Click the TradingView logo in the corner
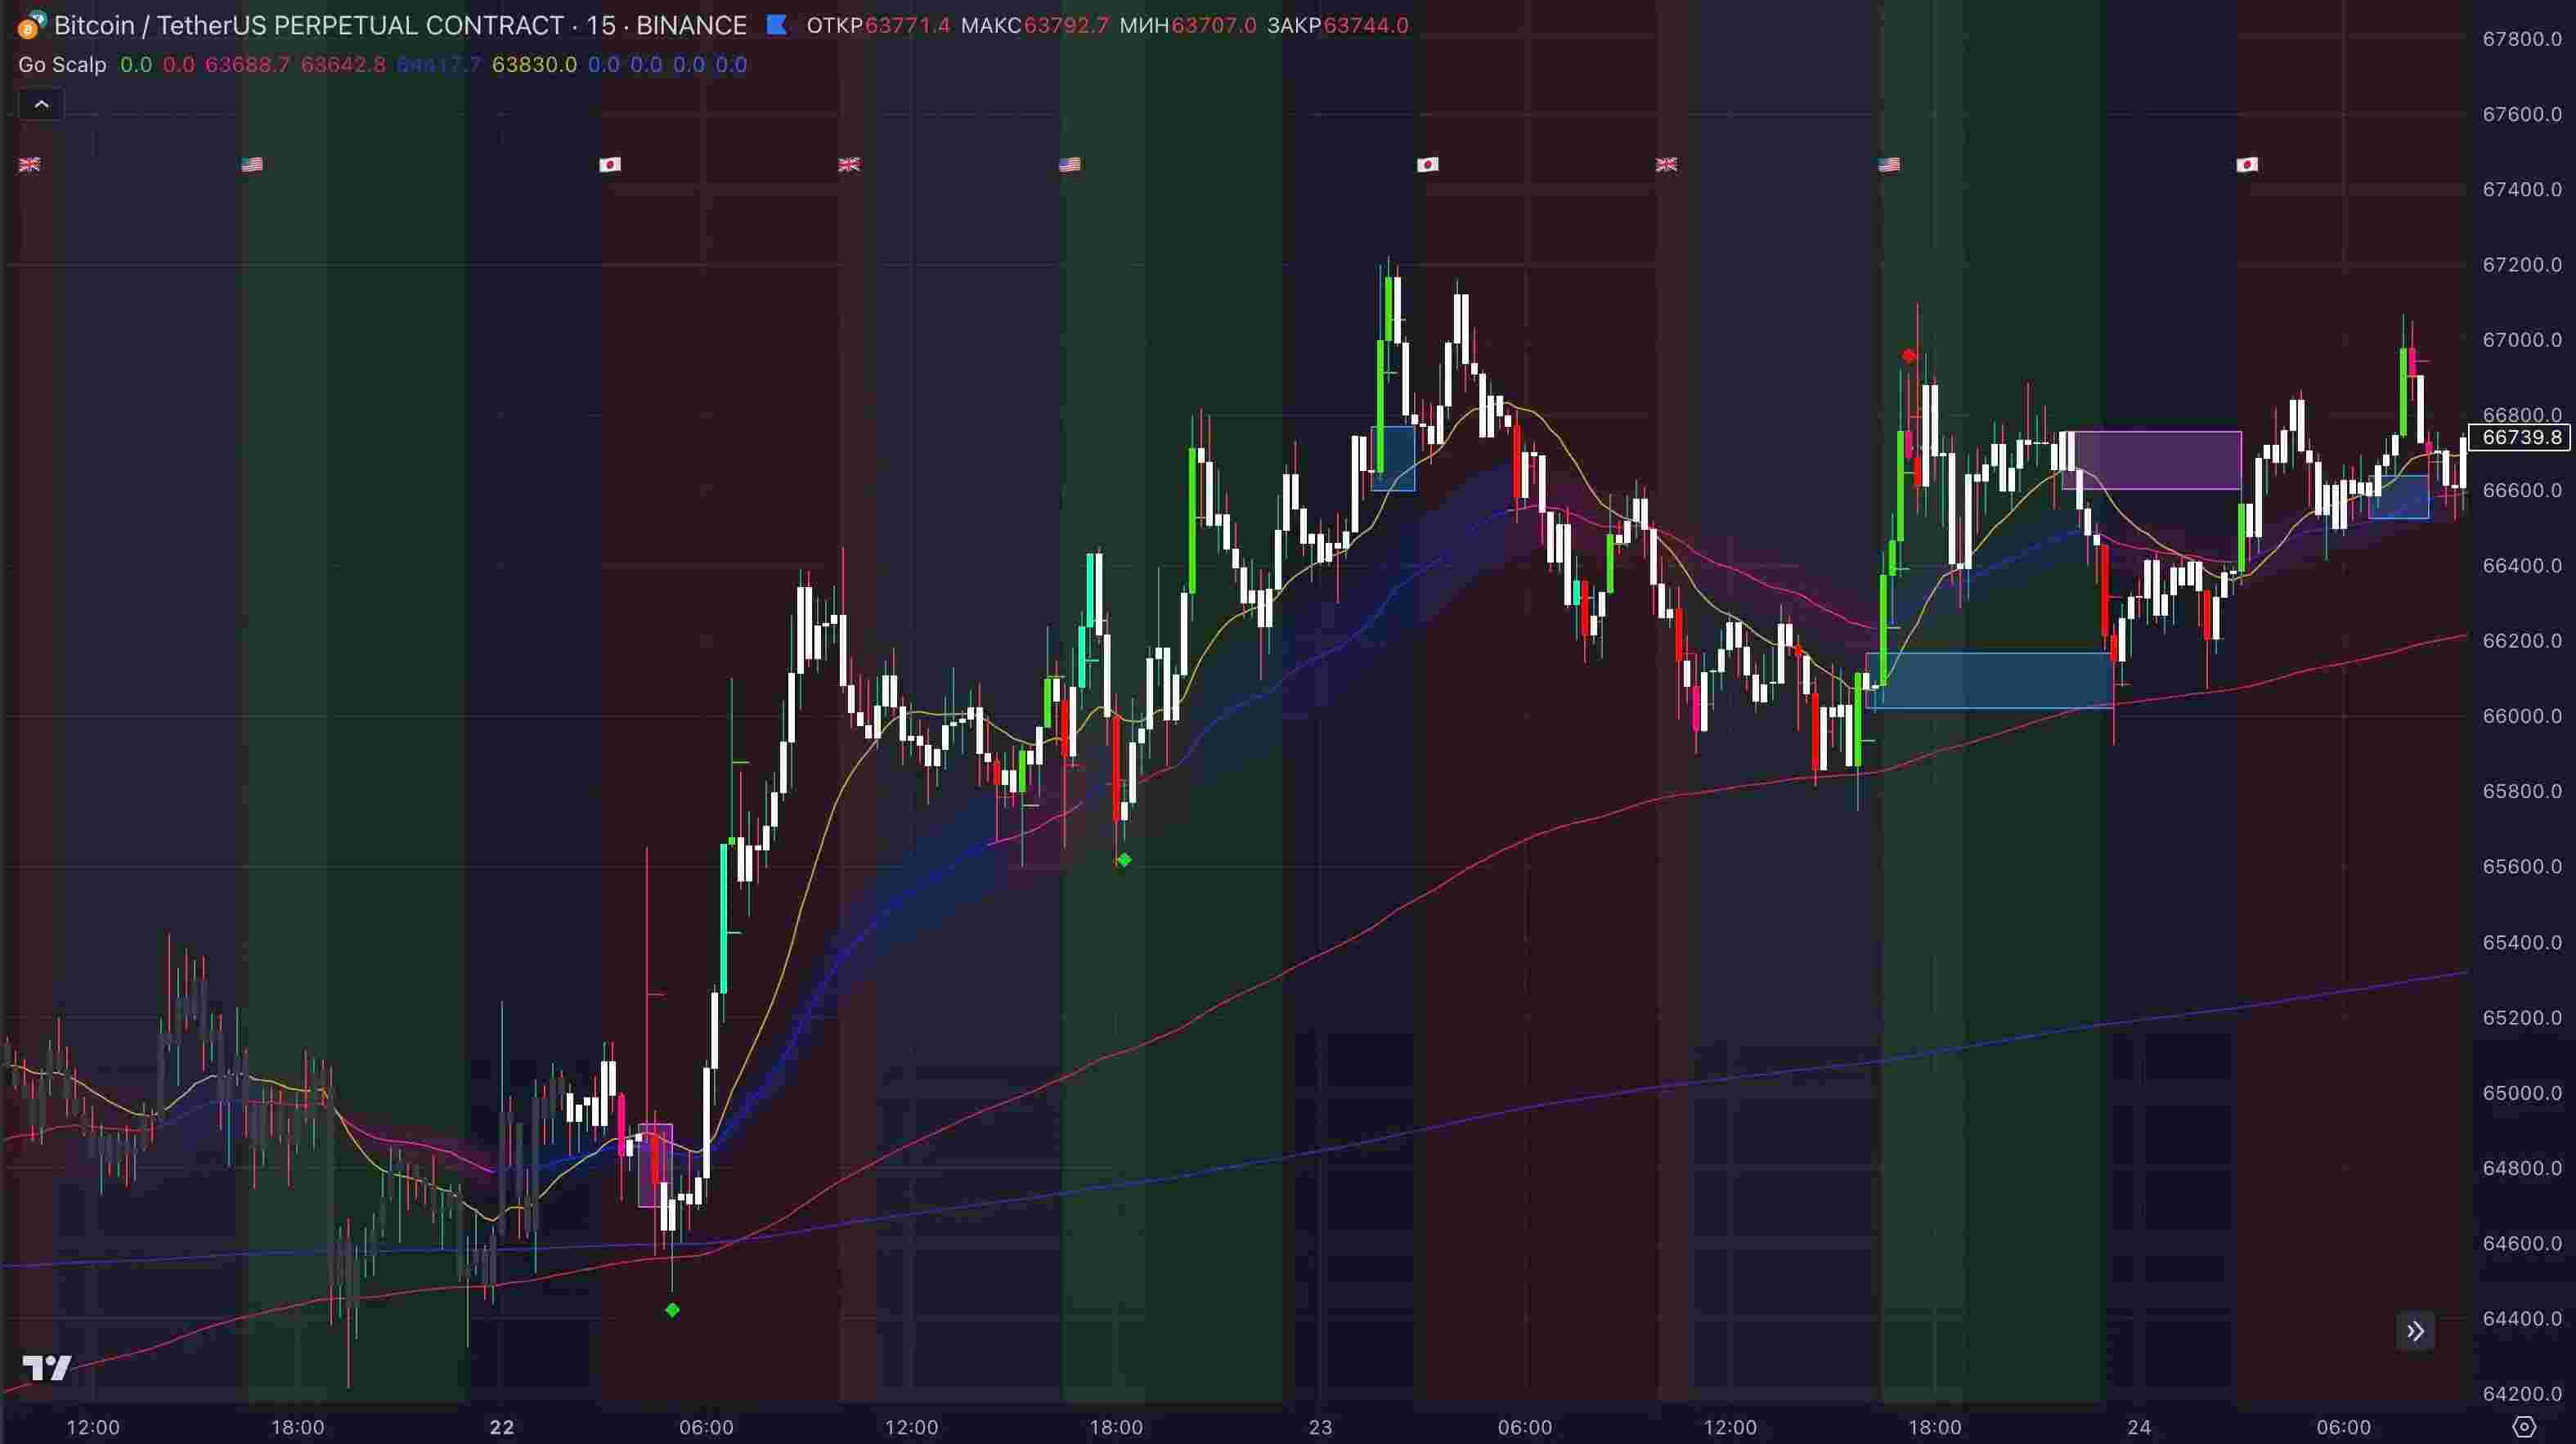This screenshot has width=2576, height=1444. point(47,1368)
